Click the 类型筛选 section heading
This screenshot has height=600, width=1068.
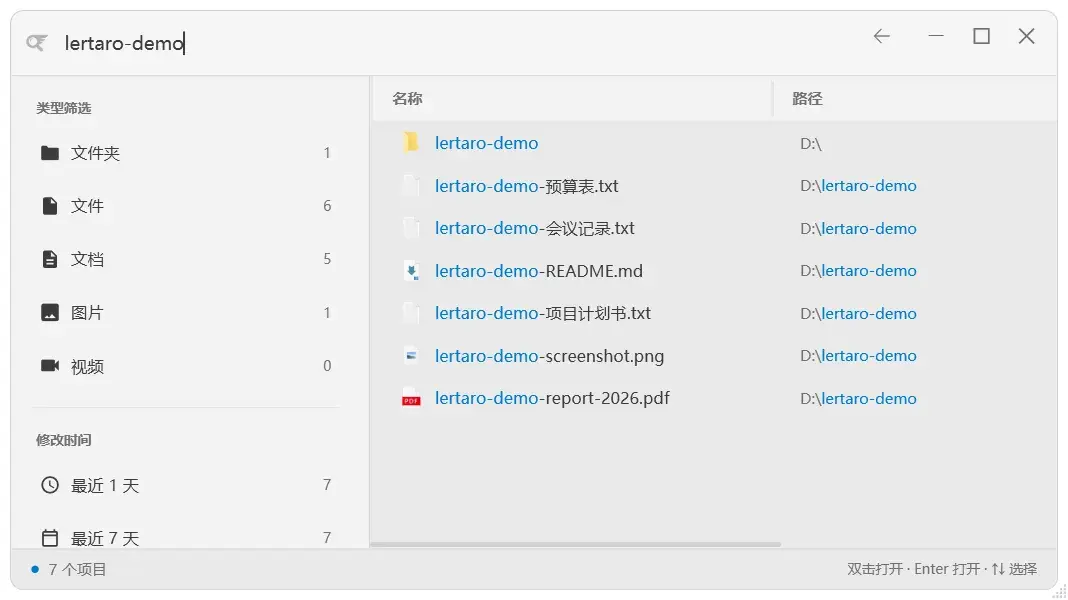click(x=63, y=108)
